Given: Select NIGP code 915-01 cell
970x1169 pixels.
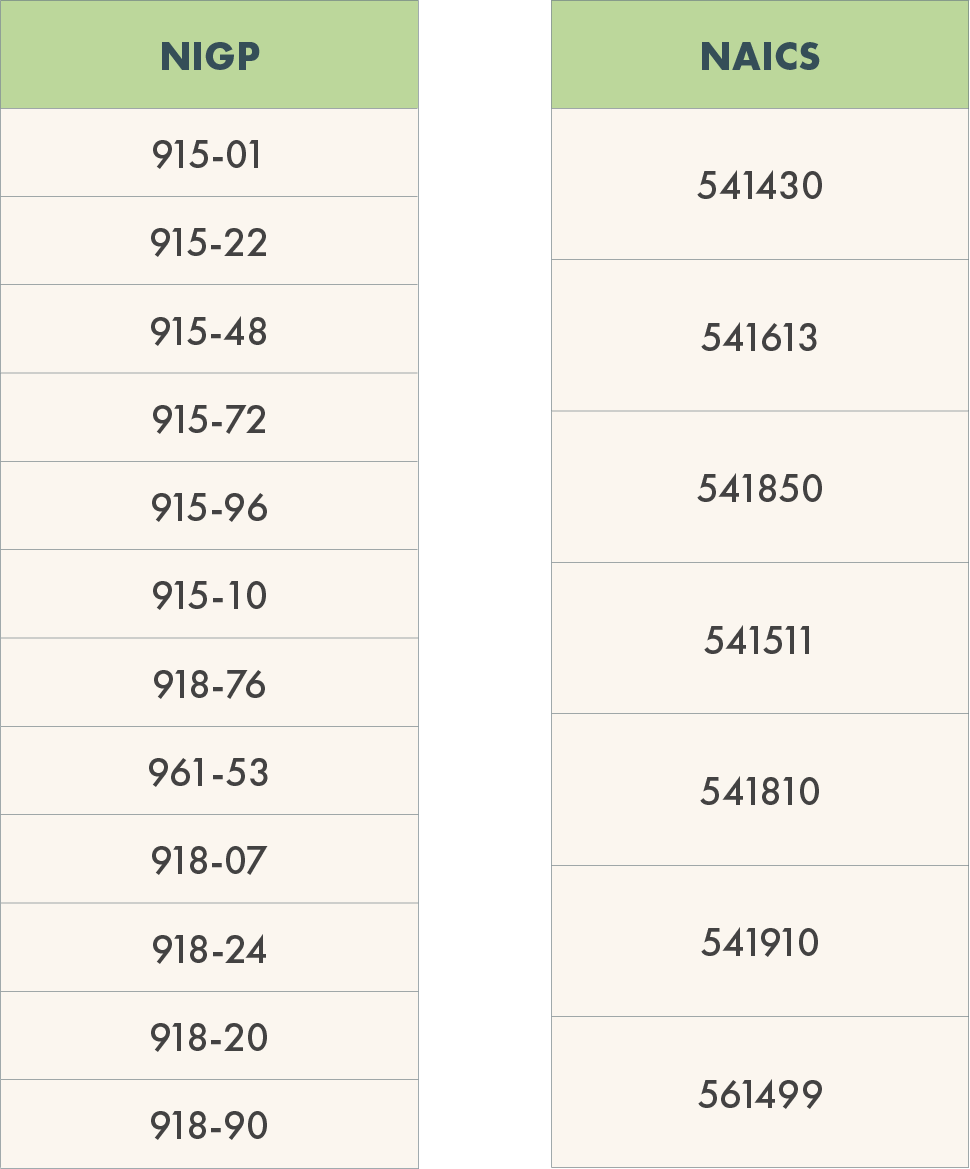Looking at the screenshot, I should [x=210, y=153].
